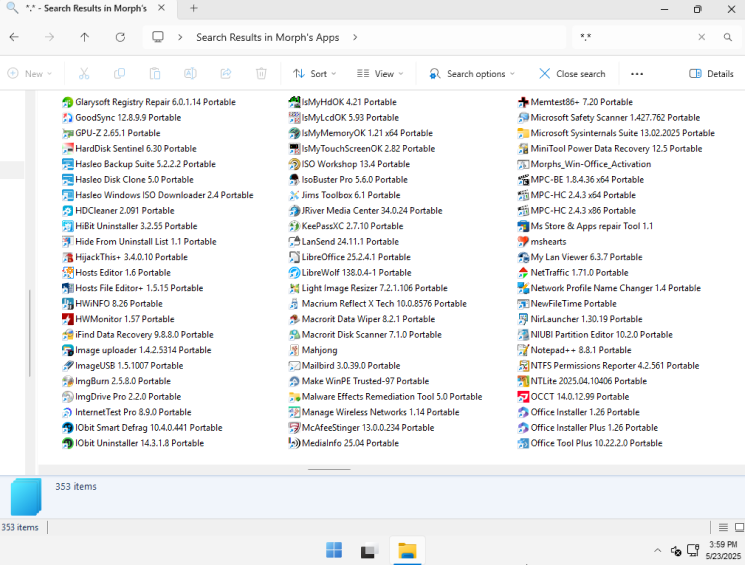The height and width of the screenshot is (565, 745).
Task: Select Microsoft Sysinternals Suite 13.02.2025 Portable
Action: pos(616,133)
